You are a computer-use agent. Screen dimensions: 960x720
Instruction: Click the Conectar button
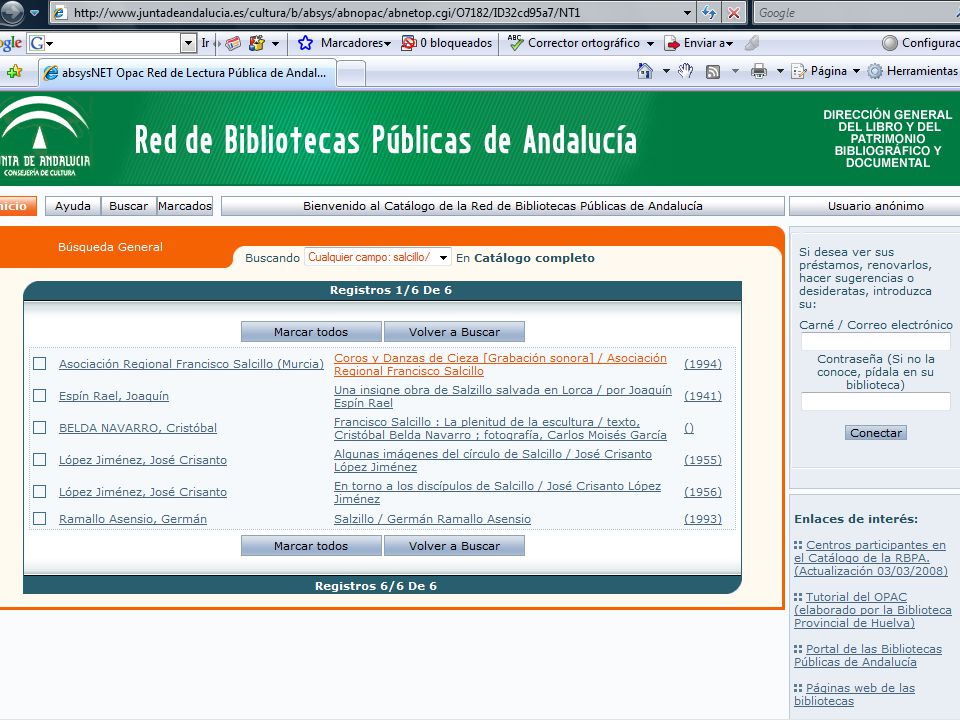pos(876,433)
